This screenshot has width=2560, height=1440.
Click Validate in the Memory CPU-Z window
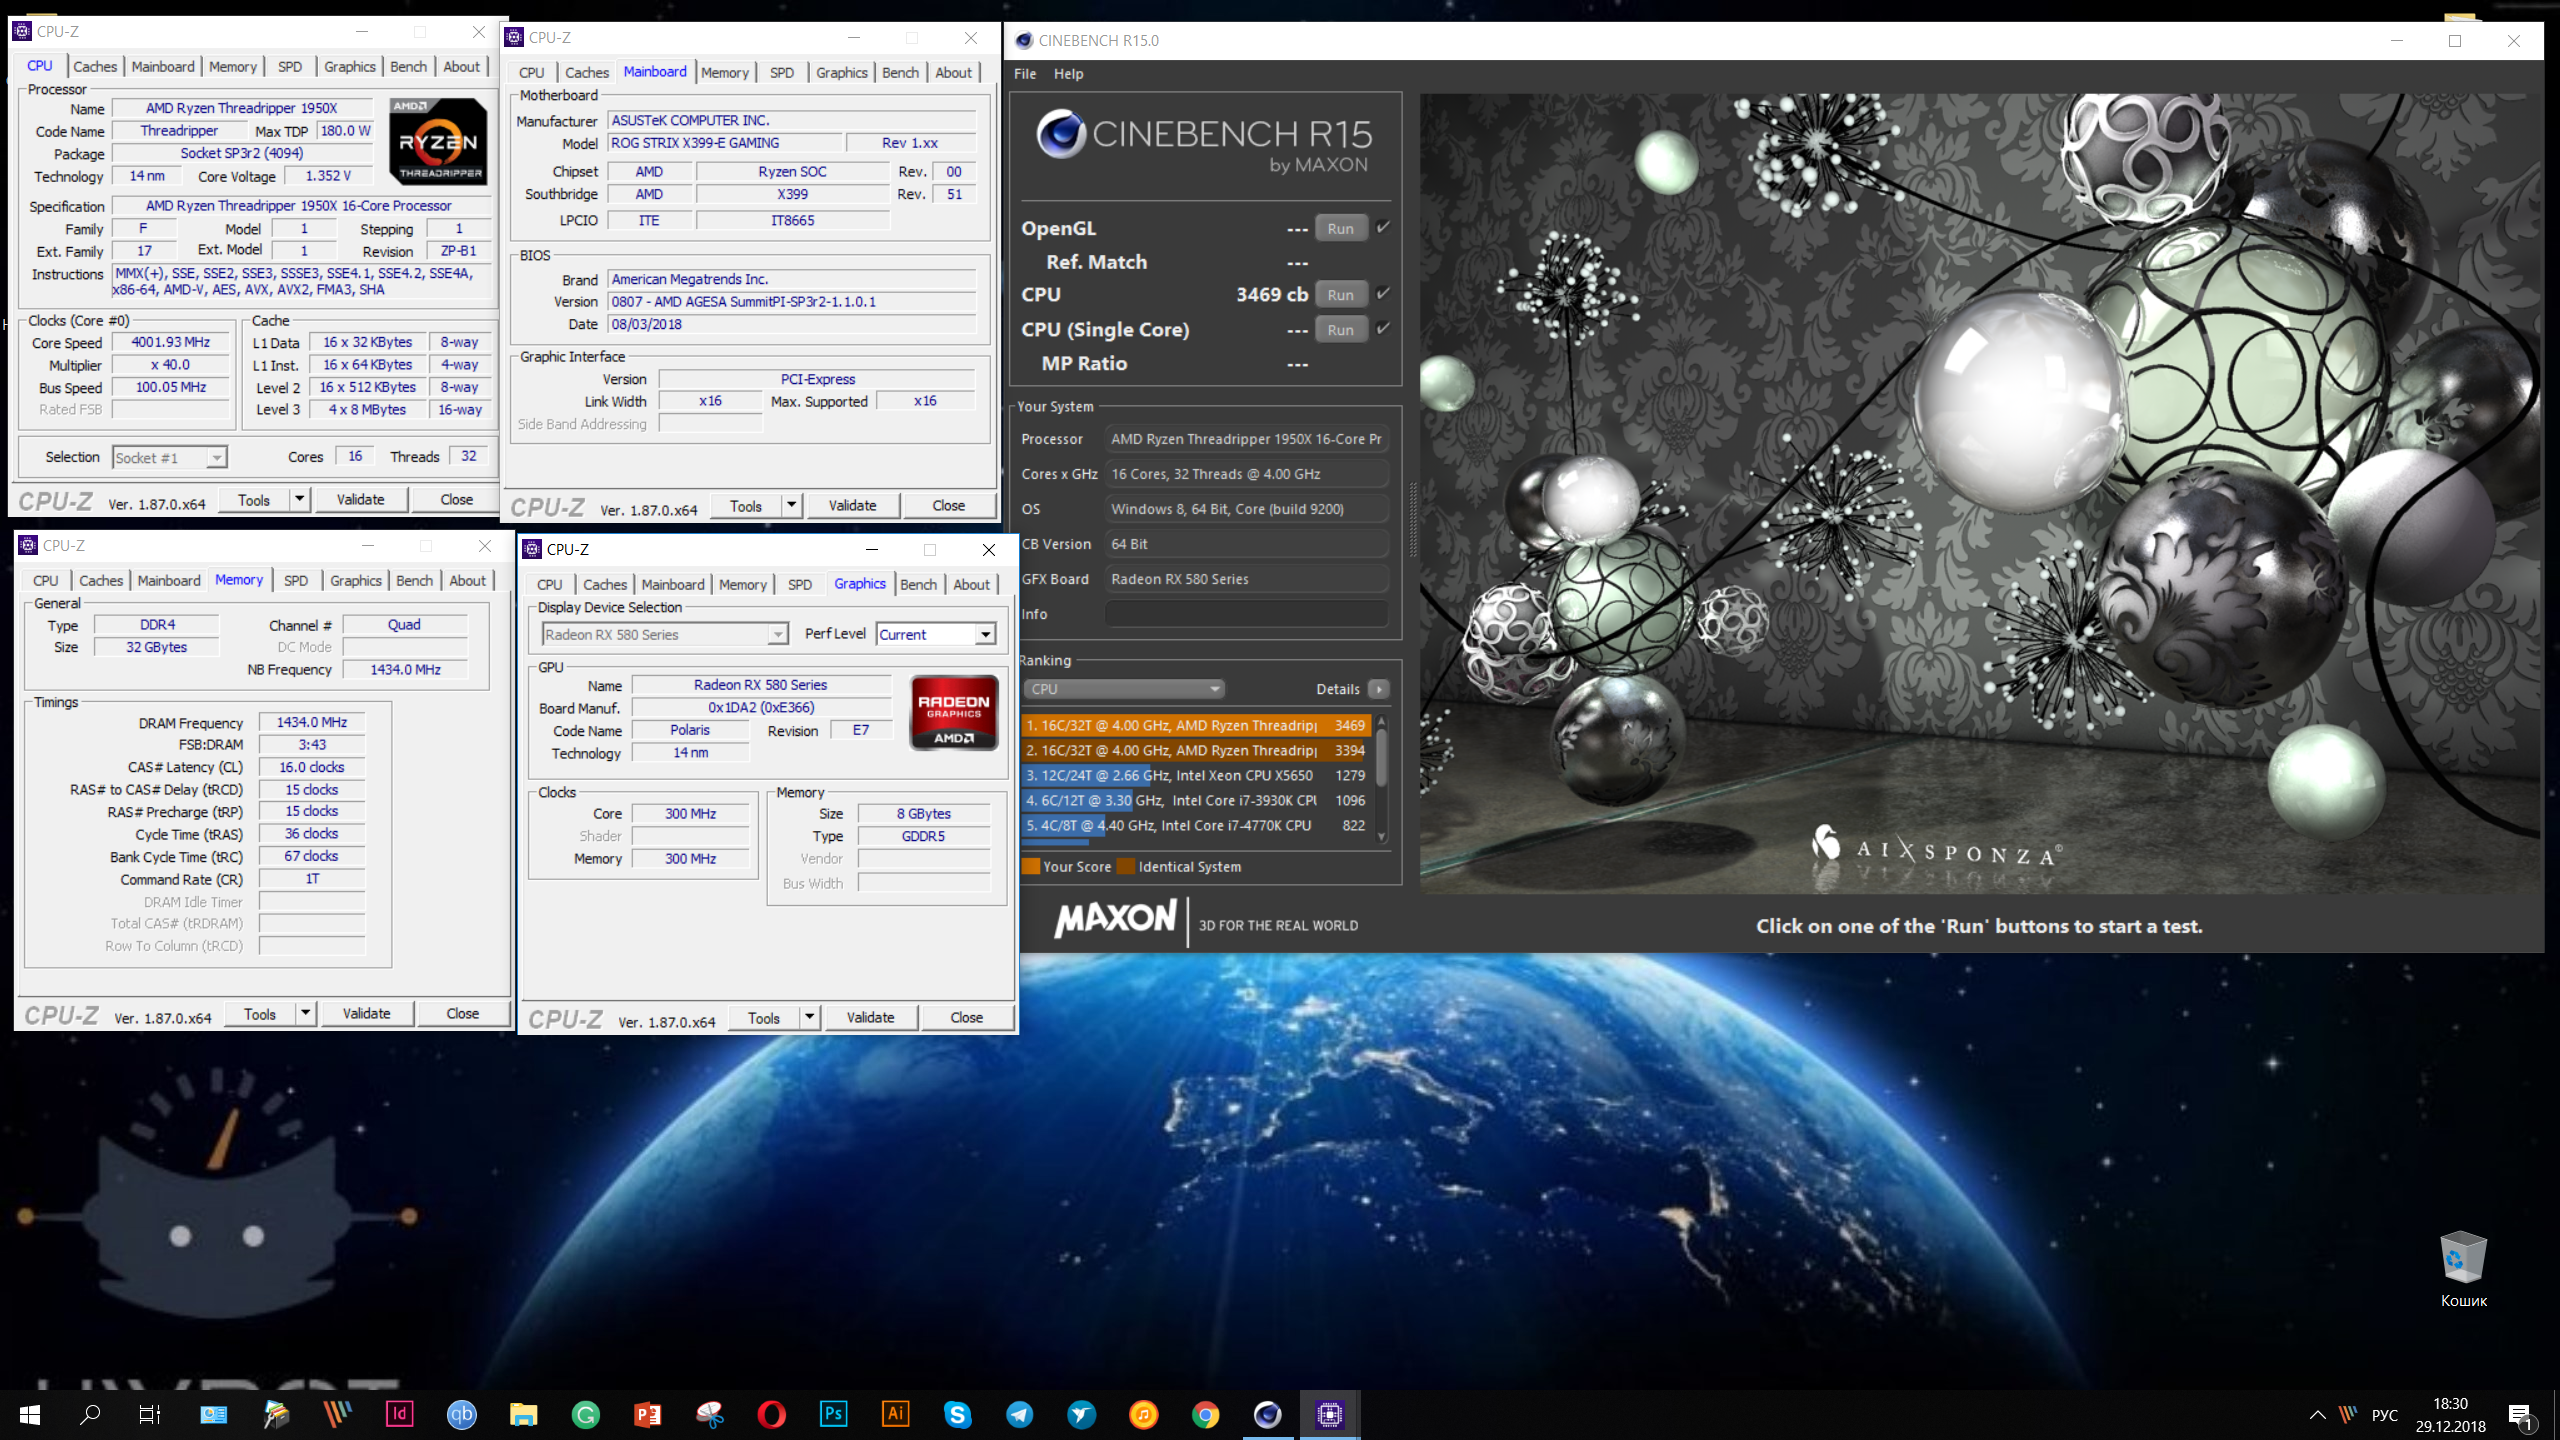(366, 1013)
